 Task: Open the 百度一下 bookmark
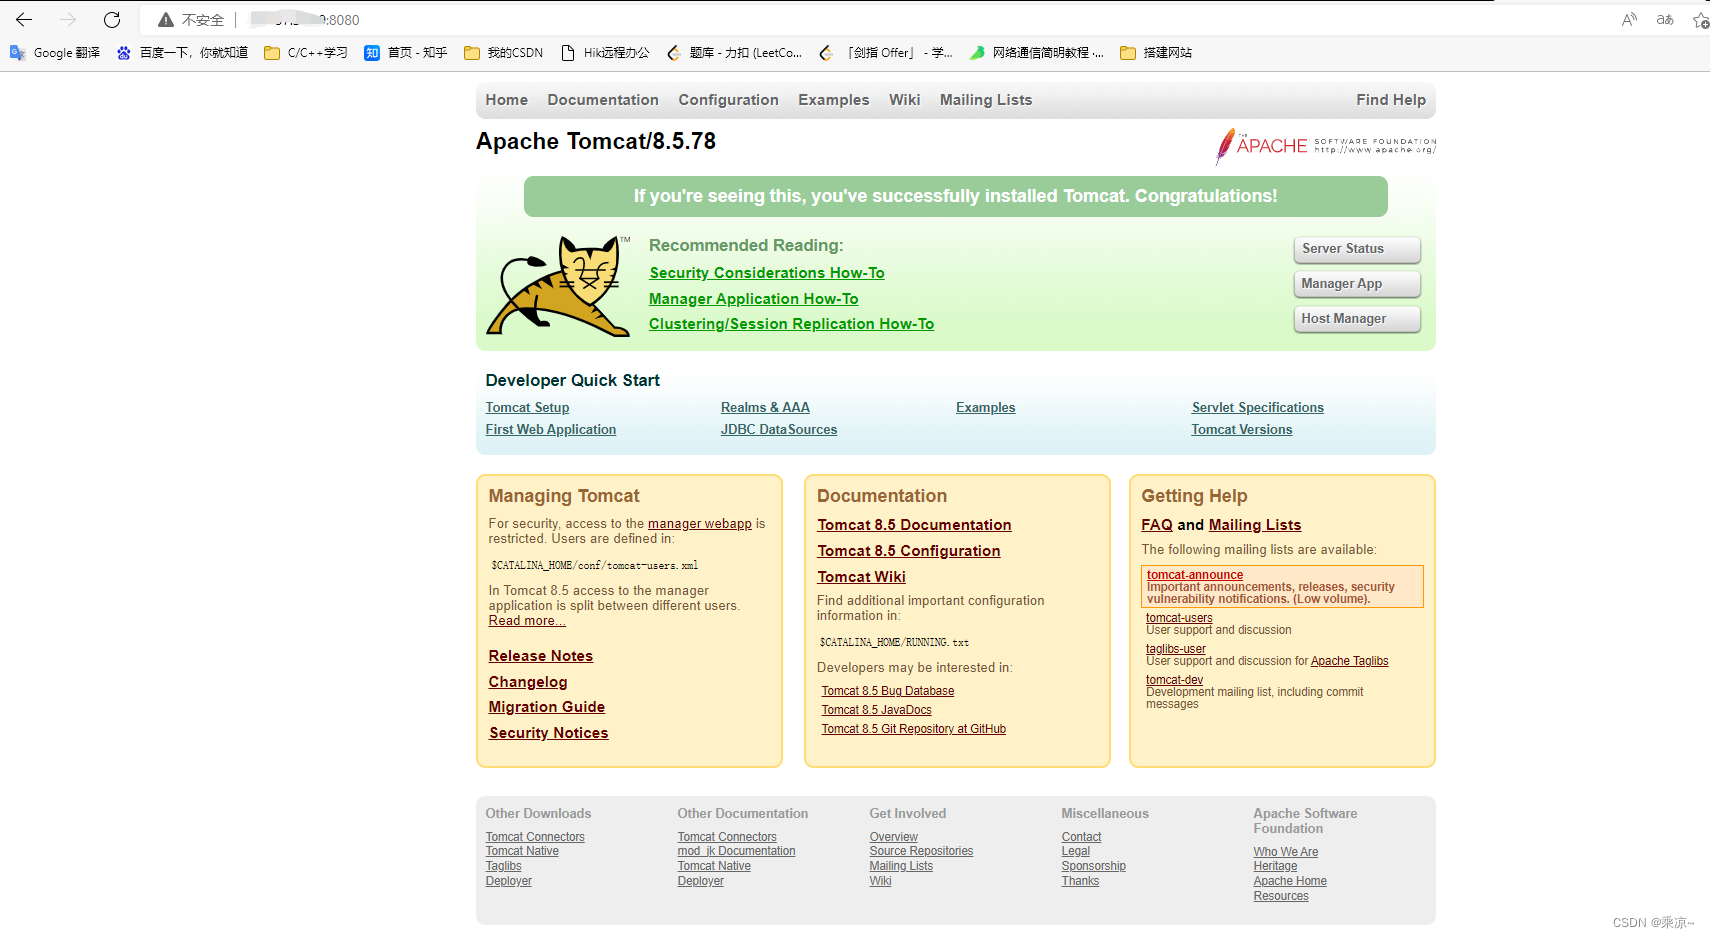[x=182, y=53]
